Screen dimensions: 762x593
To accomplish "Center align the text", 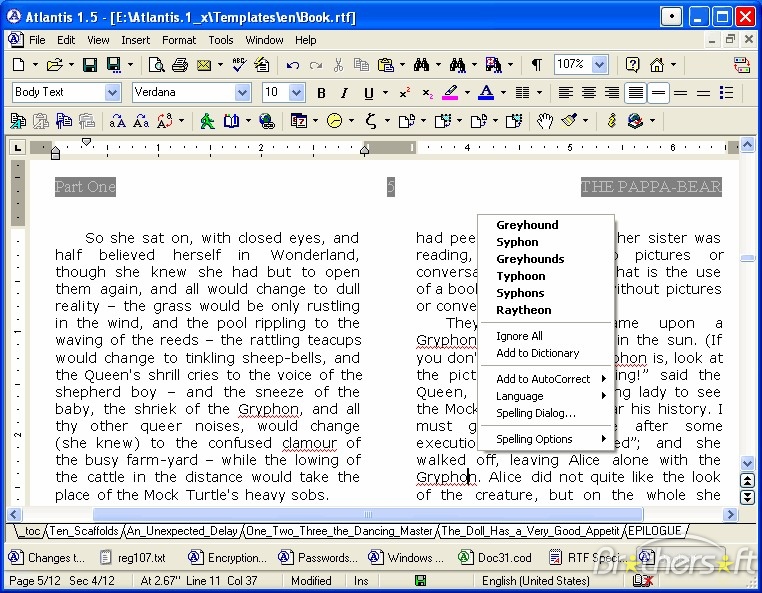I will coord(589,92).
